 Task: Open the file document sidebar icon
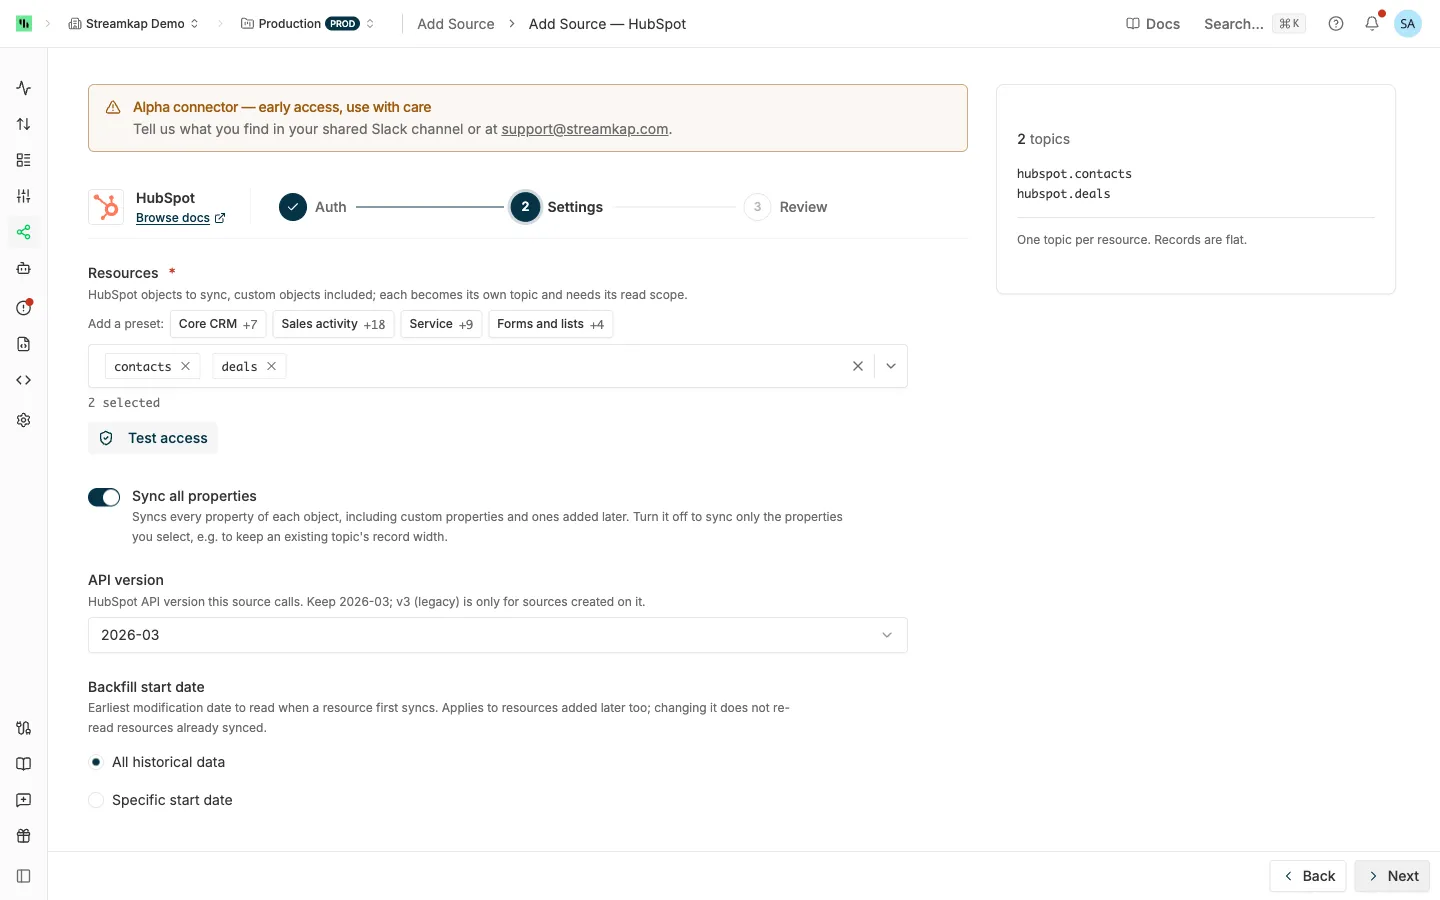(x=24, y=344)
